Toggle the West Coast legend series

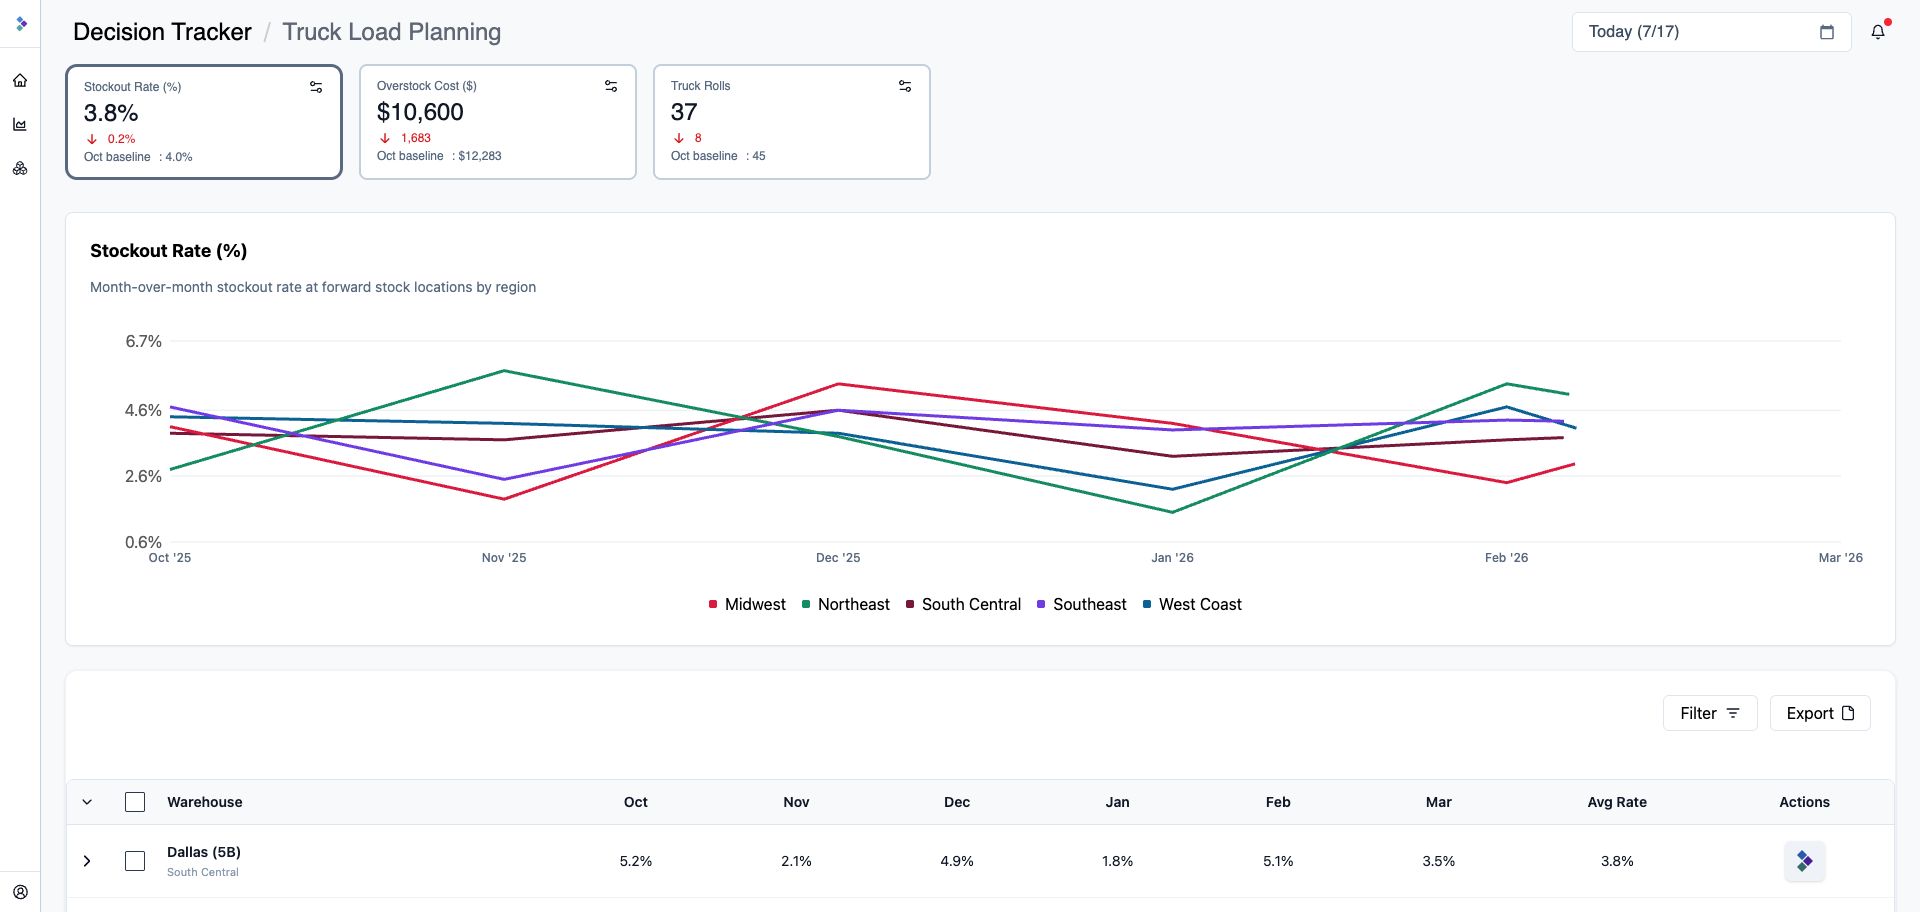tap(1192, 604)
